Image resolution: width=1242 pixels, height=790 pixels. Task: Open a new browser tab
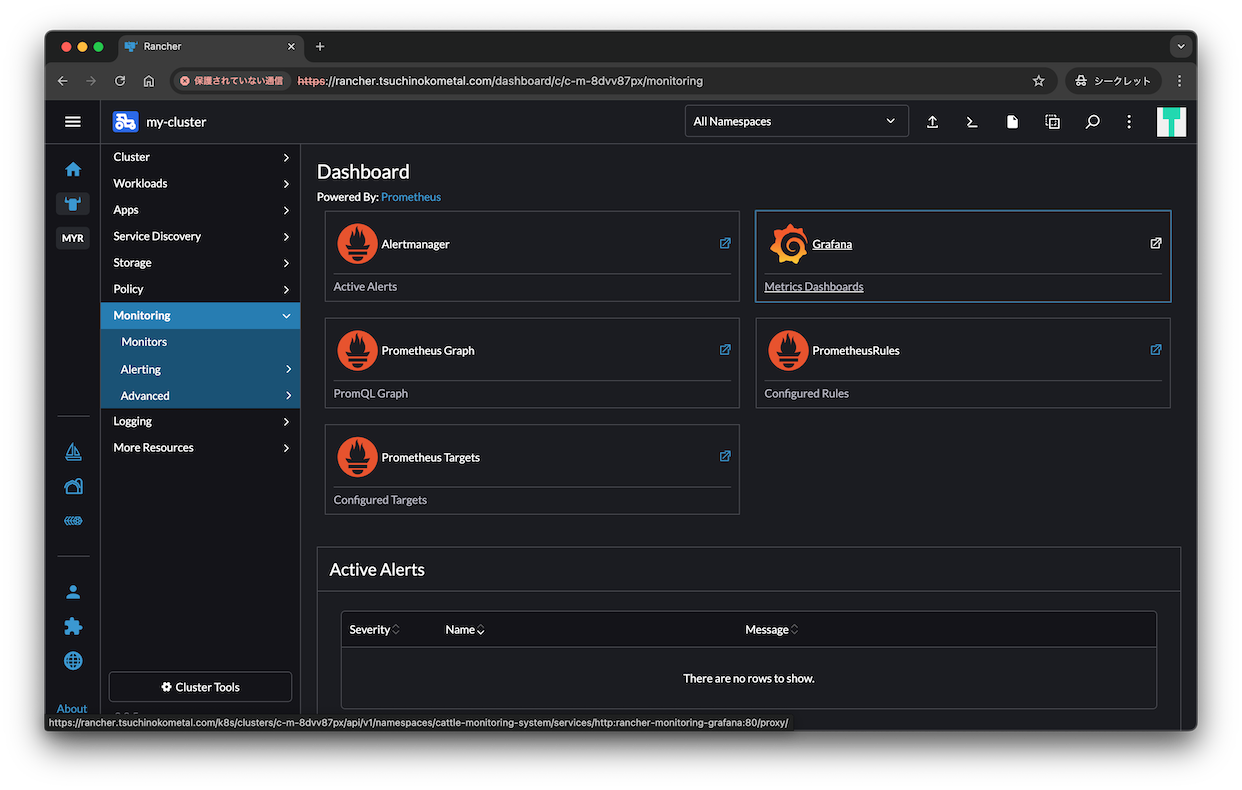tap(320, 46)
